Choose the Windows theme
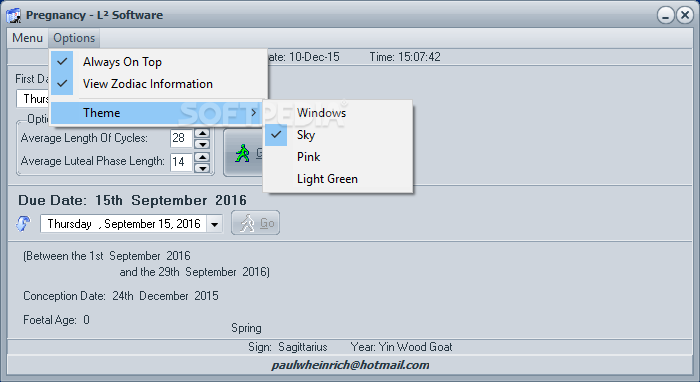 click(x=338, y=113)
